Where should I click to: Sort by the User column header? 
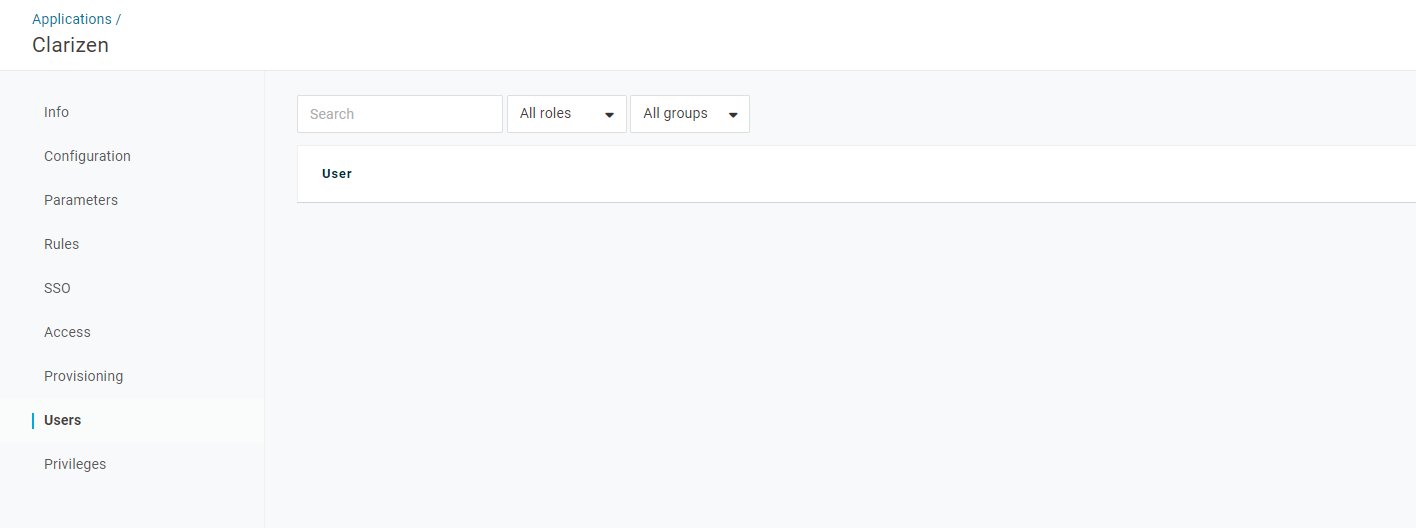click(x=337, y=174)
